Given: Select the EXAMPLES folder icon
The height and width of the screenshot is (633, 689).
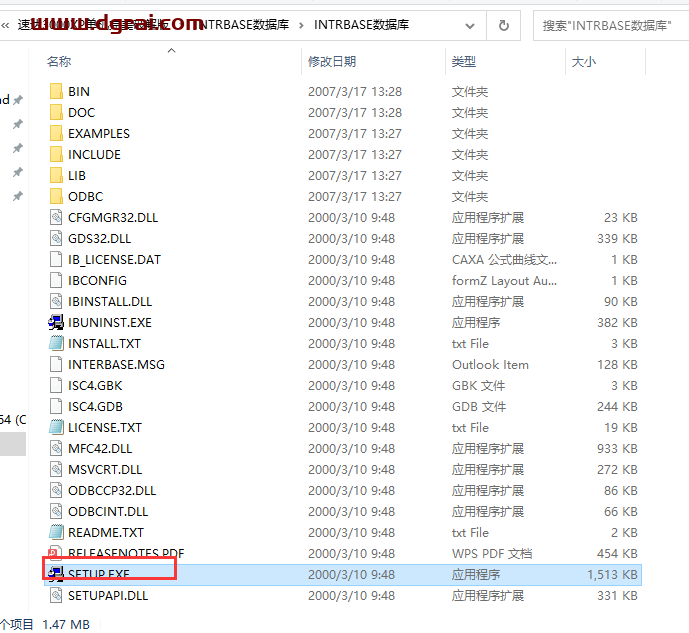Looking at the screenshot, I should [56, 134].
